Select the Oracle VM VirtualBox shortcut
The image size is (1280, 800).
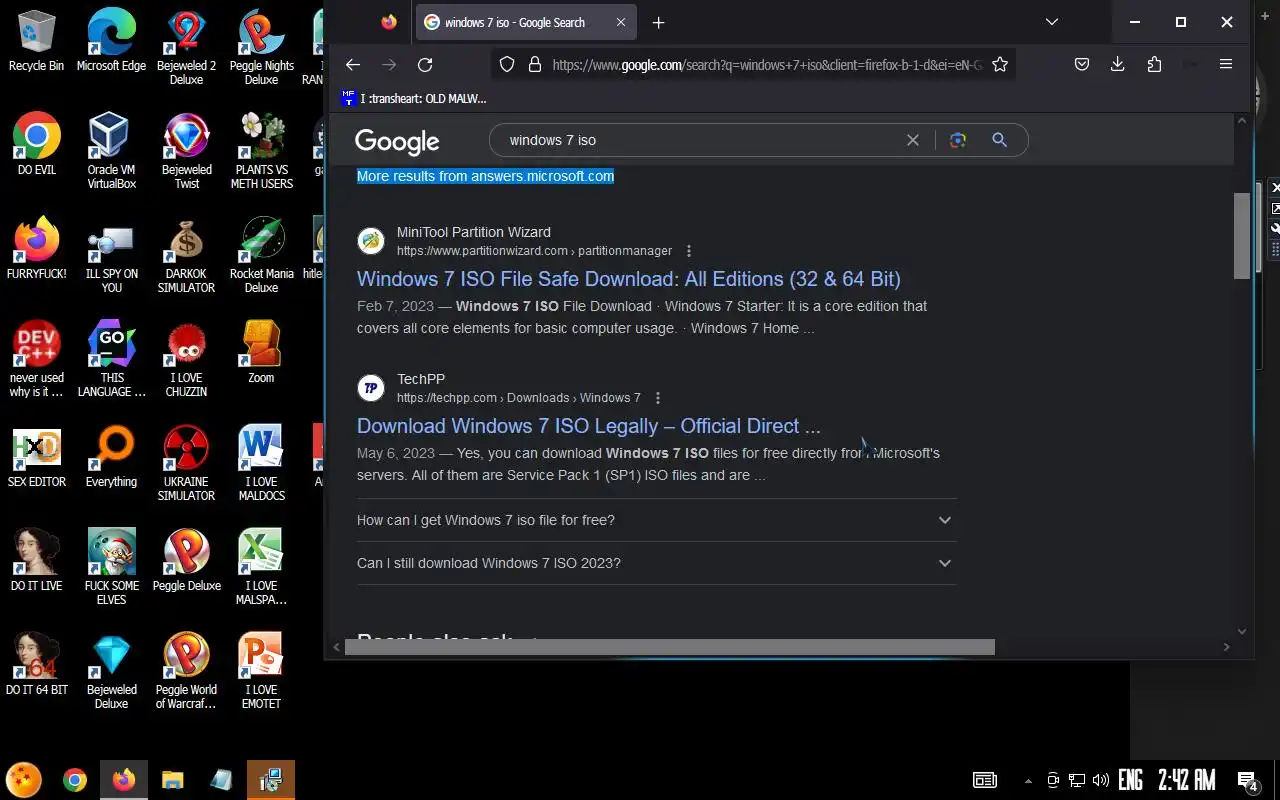tap(111, 151)
